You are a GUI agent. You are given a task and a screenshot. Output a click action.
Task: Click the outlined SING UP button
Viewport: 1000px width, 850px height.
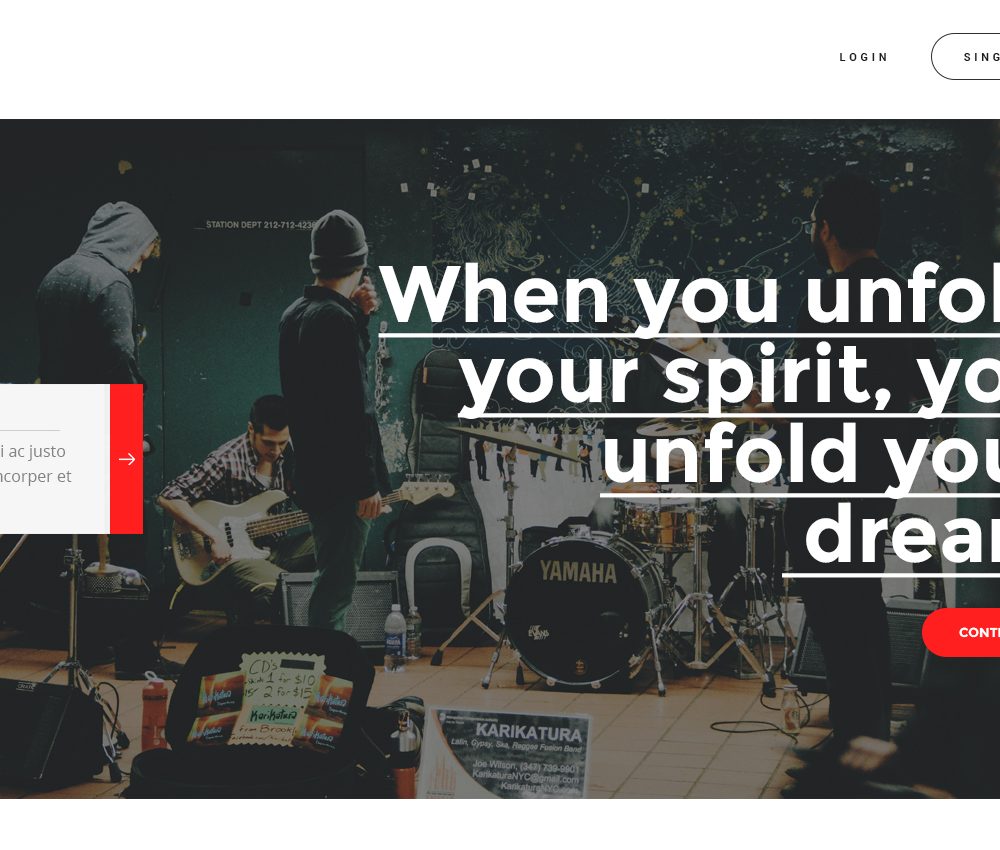click(966, 57)
